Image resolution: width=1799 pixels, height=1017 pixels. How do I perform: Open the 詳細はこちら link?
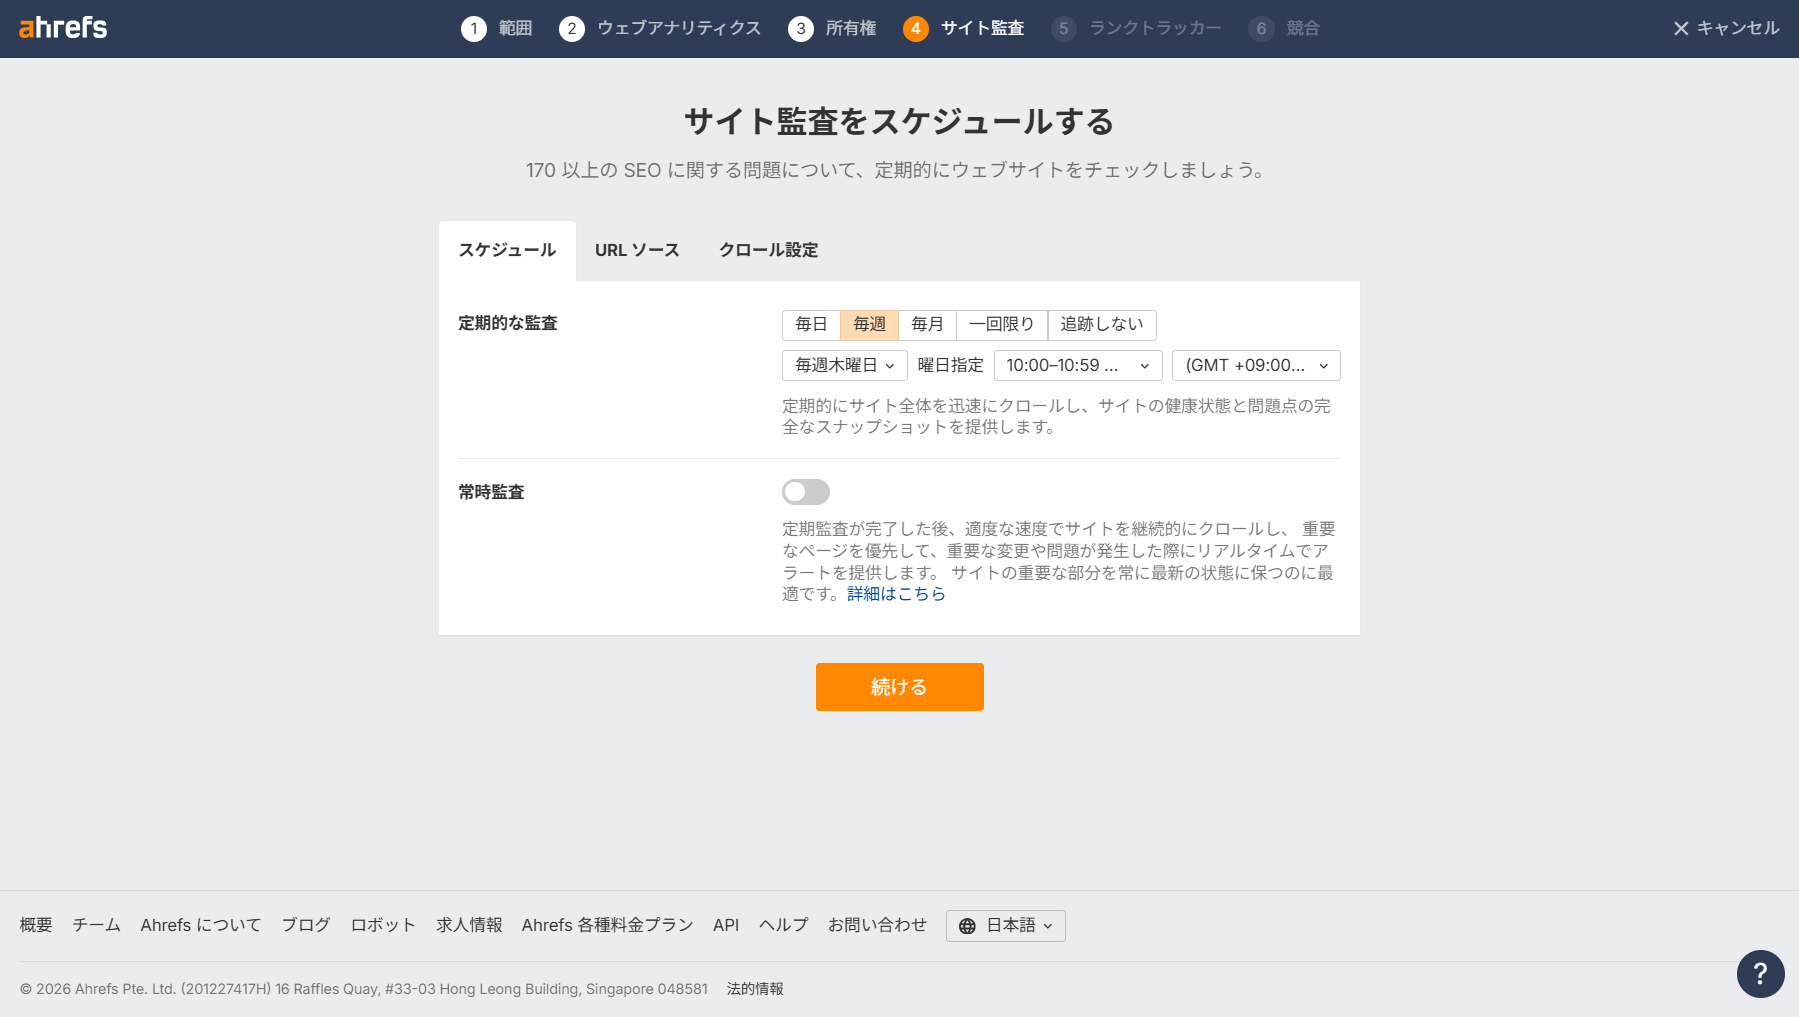click(x=894, y=593)
